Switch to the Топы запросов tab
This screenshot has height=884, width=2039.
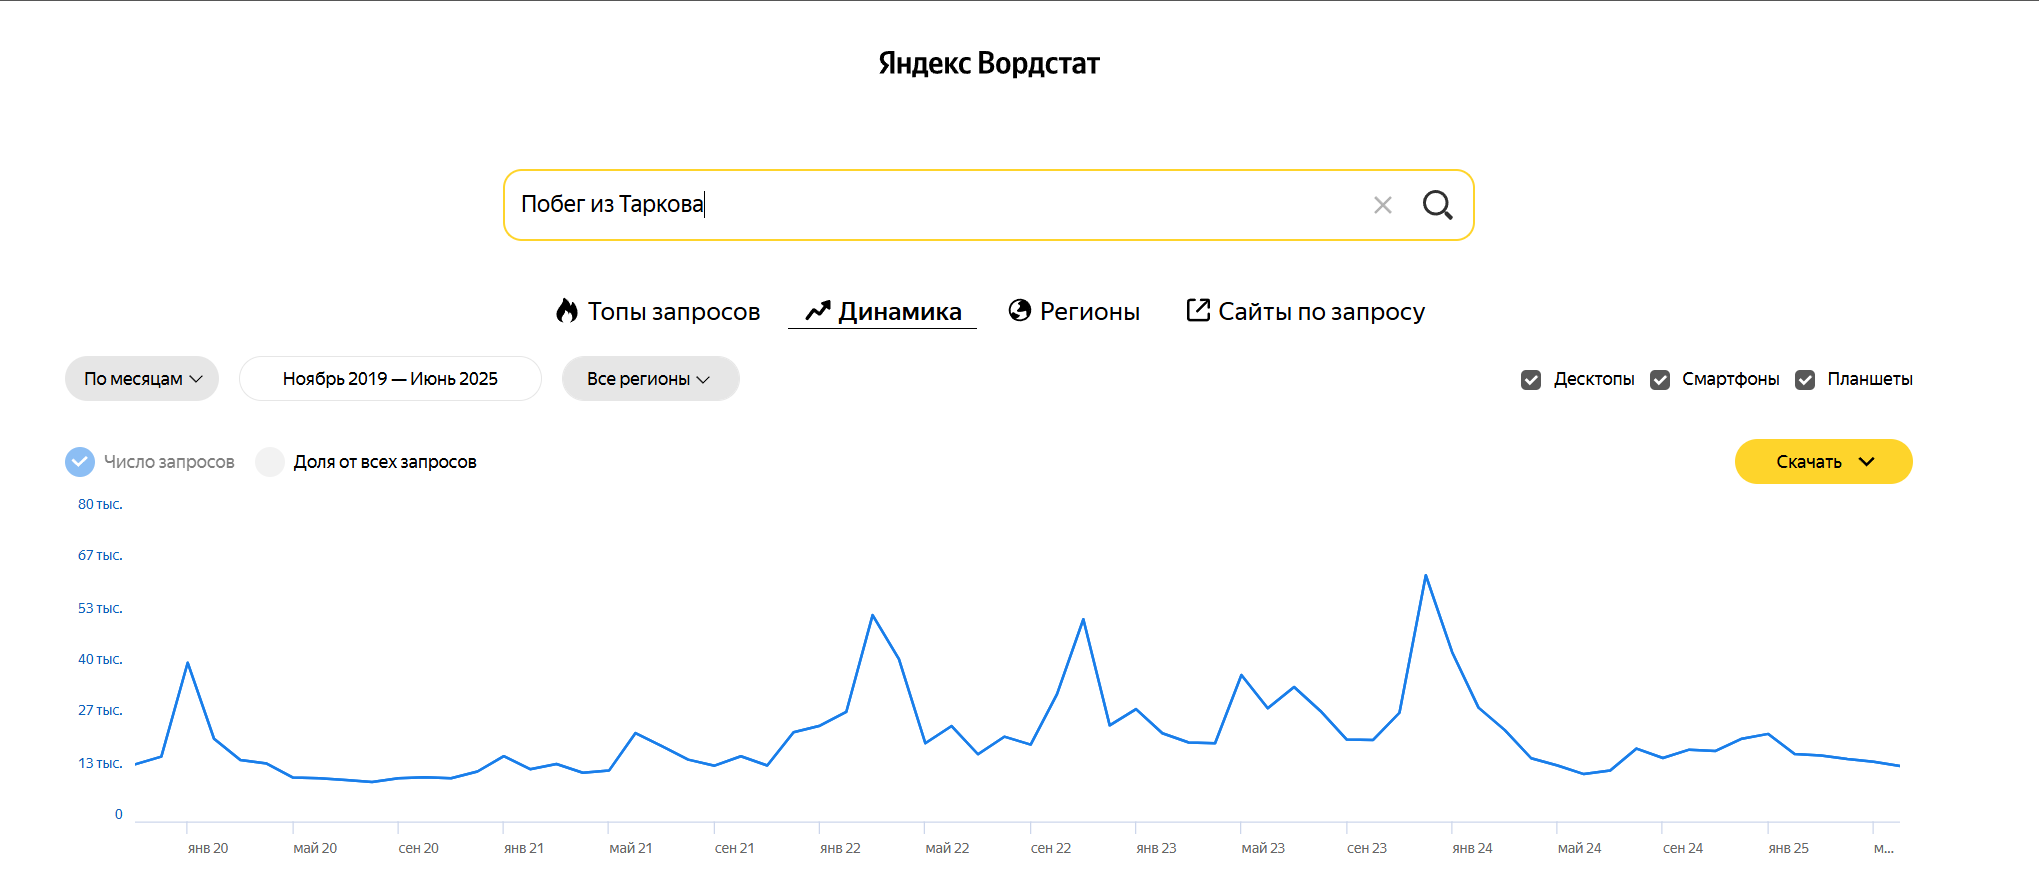click(673, 312)
